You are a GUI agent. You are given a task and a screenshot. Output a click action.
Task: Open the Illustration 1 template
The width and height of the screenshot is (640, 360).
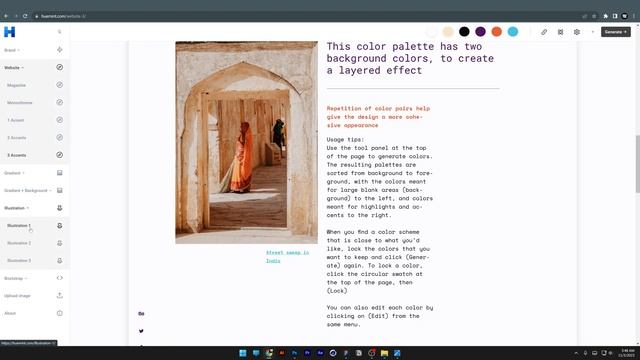click(x=19, y=226)
